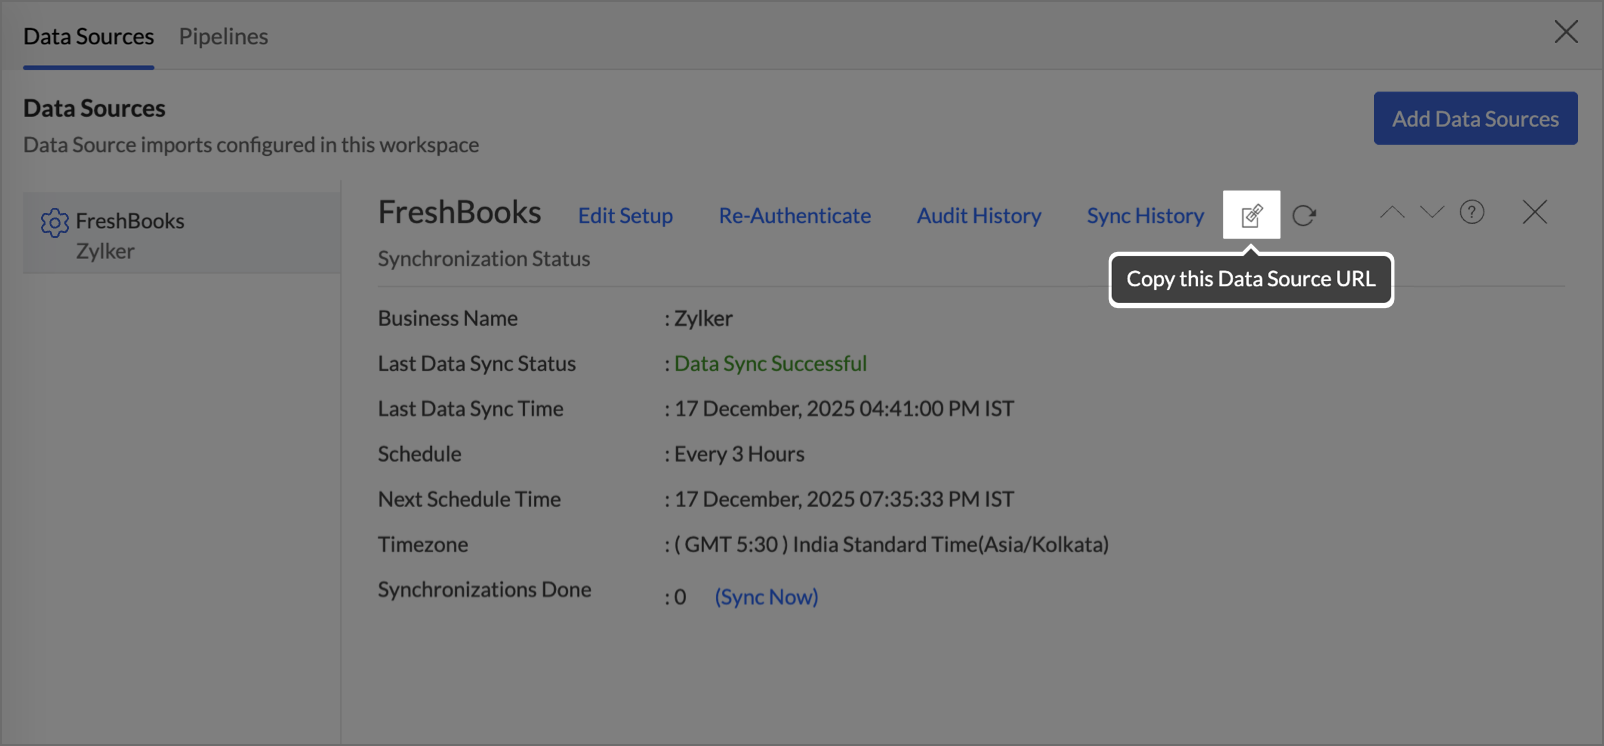1604x746 pixels.
Task: Close the Data Sources dialog window
Action: point(1566,32)
